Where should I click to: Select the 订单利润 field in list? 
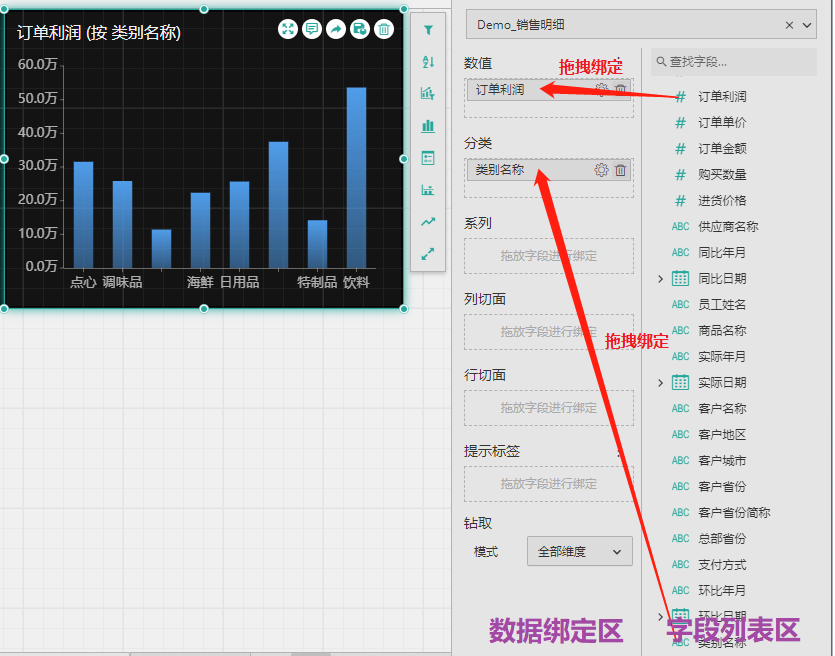coord(722,96)
